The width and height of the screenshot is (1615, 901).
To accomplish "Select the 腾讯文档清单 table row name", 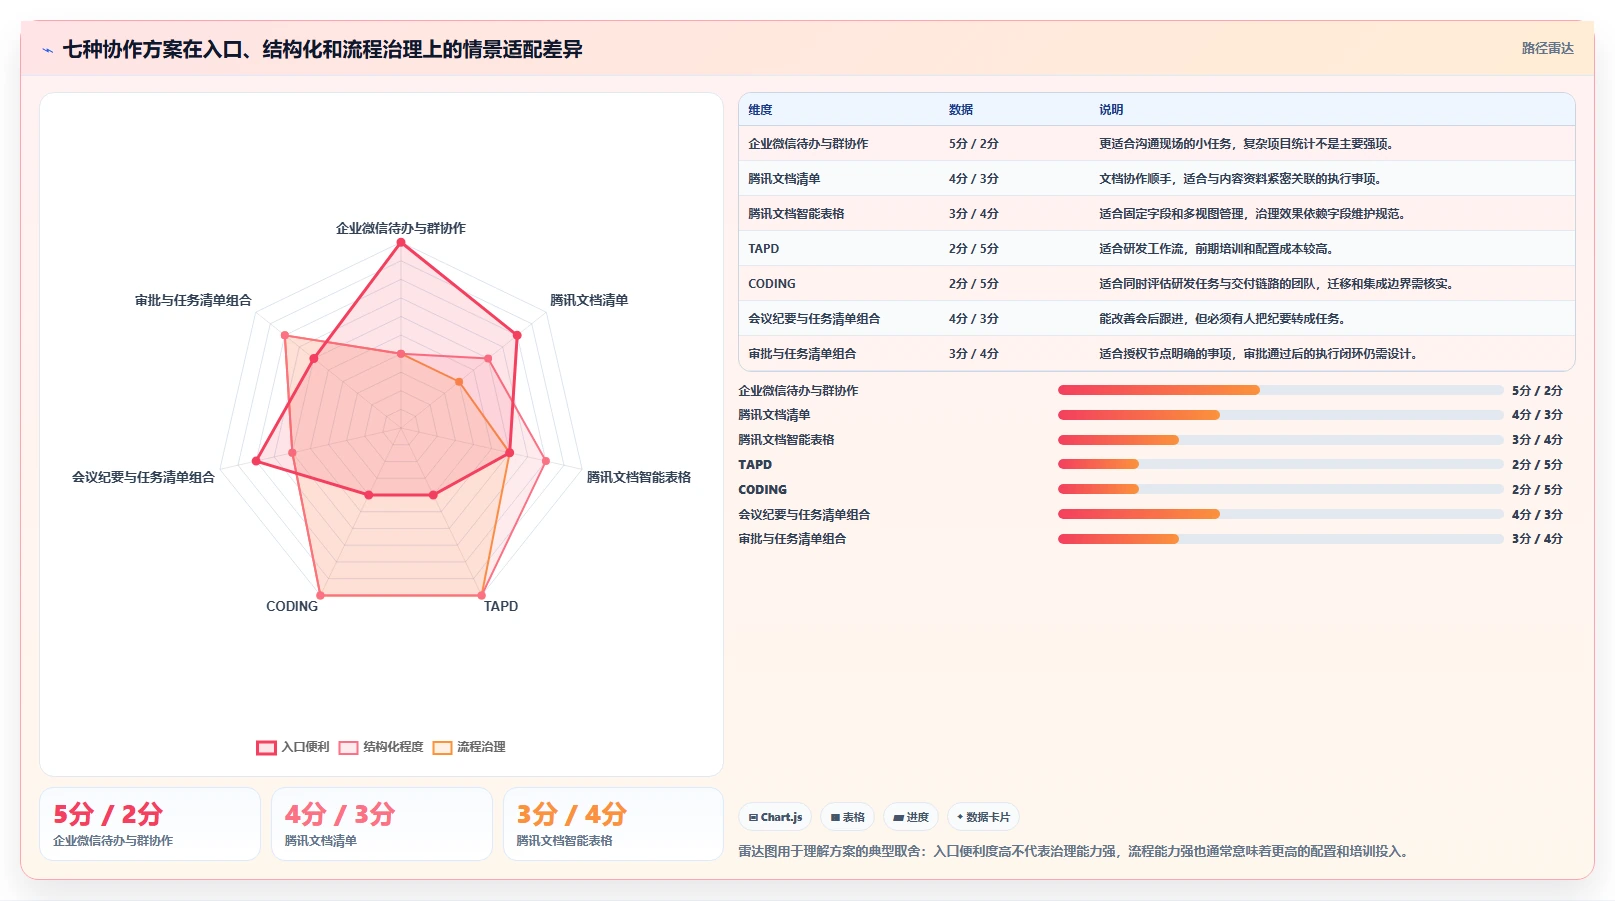I will pos(784,179).
